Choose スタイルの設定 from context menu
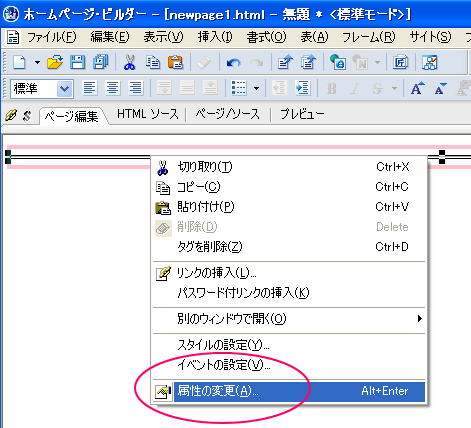The image size is (471, 428). click(289, 345)
